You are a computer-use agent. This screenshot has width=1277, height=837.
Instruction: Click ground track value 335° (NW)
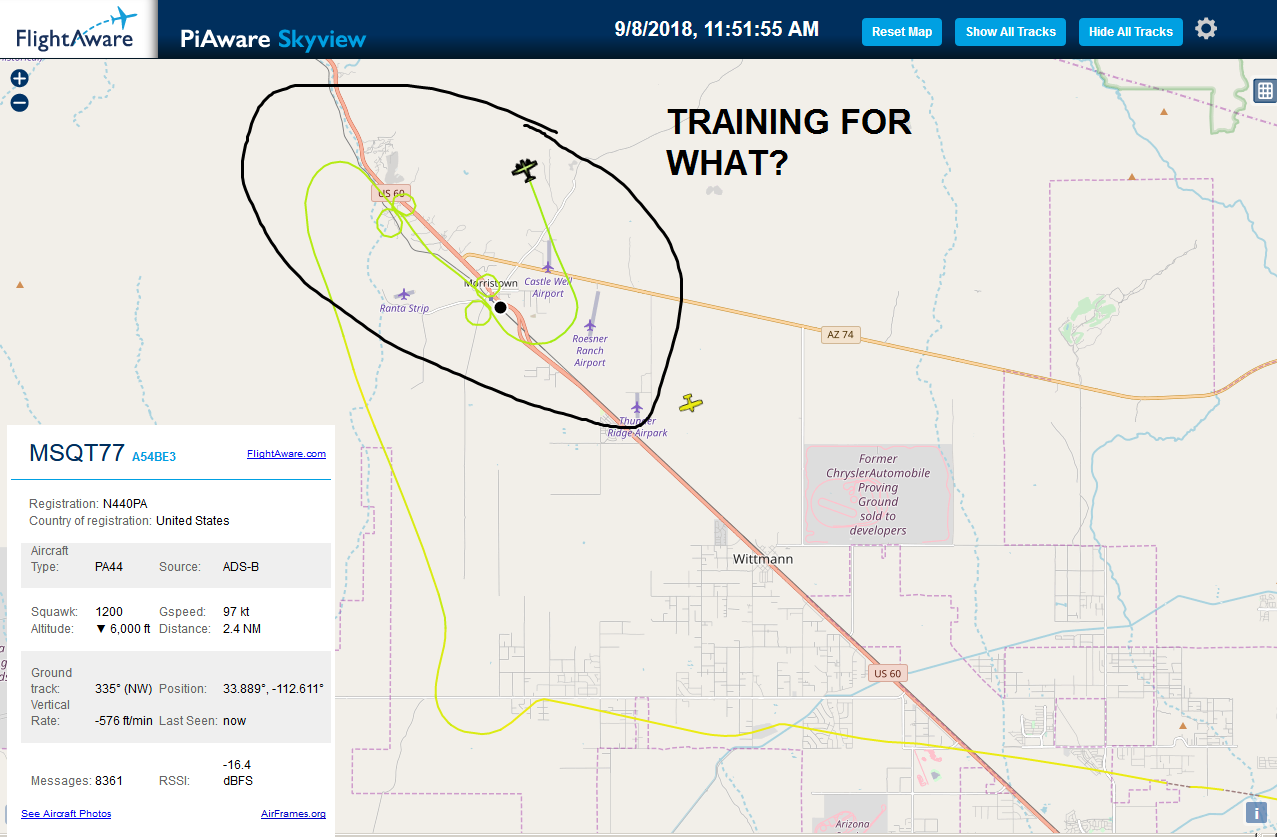124,689
